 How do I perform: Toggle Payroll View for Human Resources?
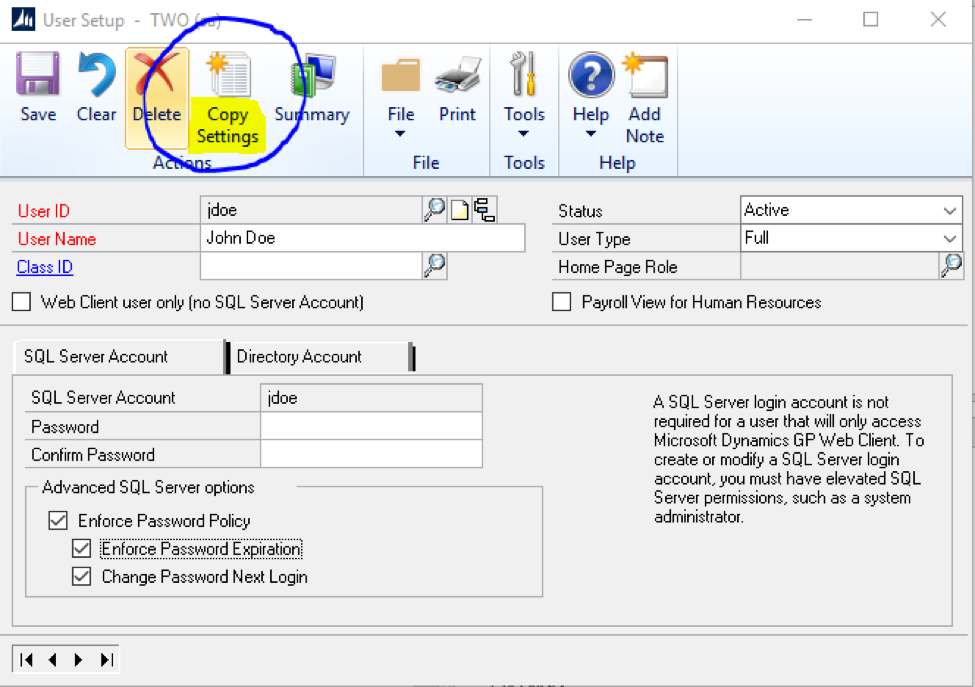[562, 302]
